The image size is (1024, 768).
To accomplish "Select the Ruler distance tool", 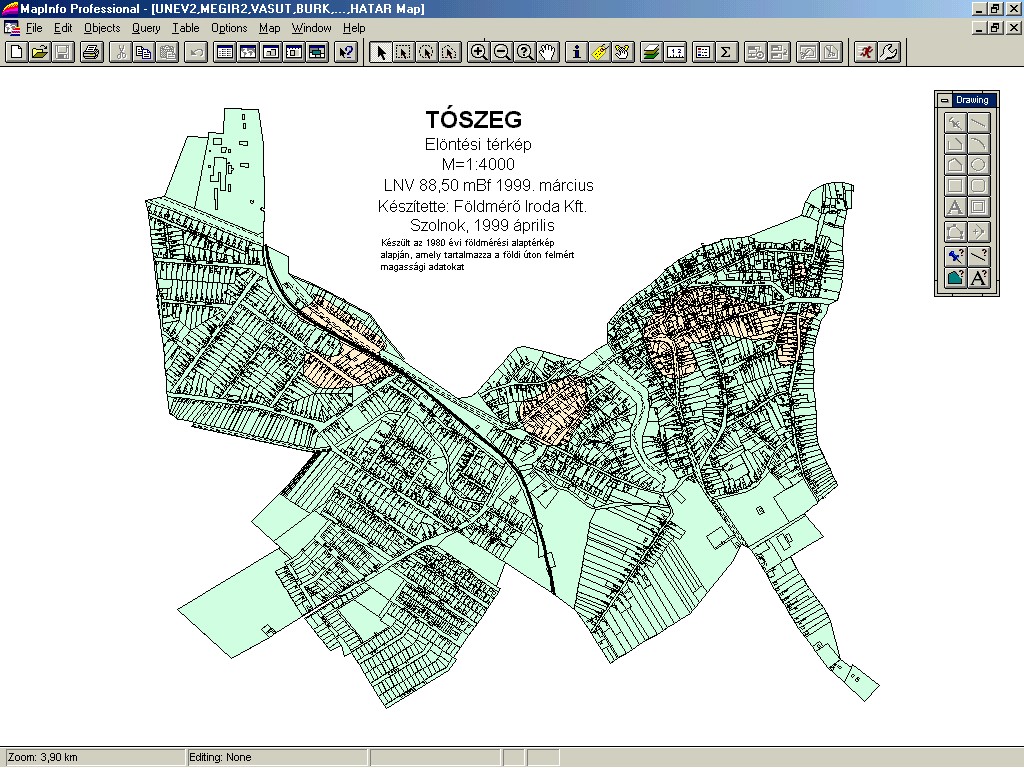I will [x=675, y=52].
